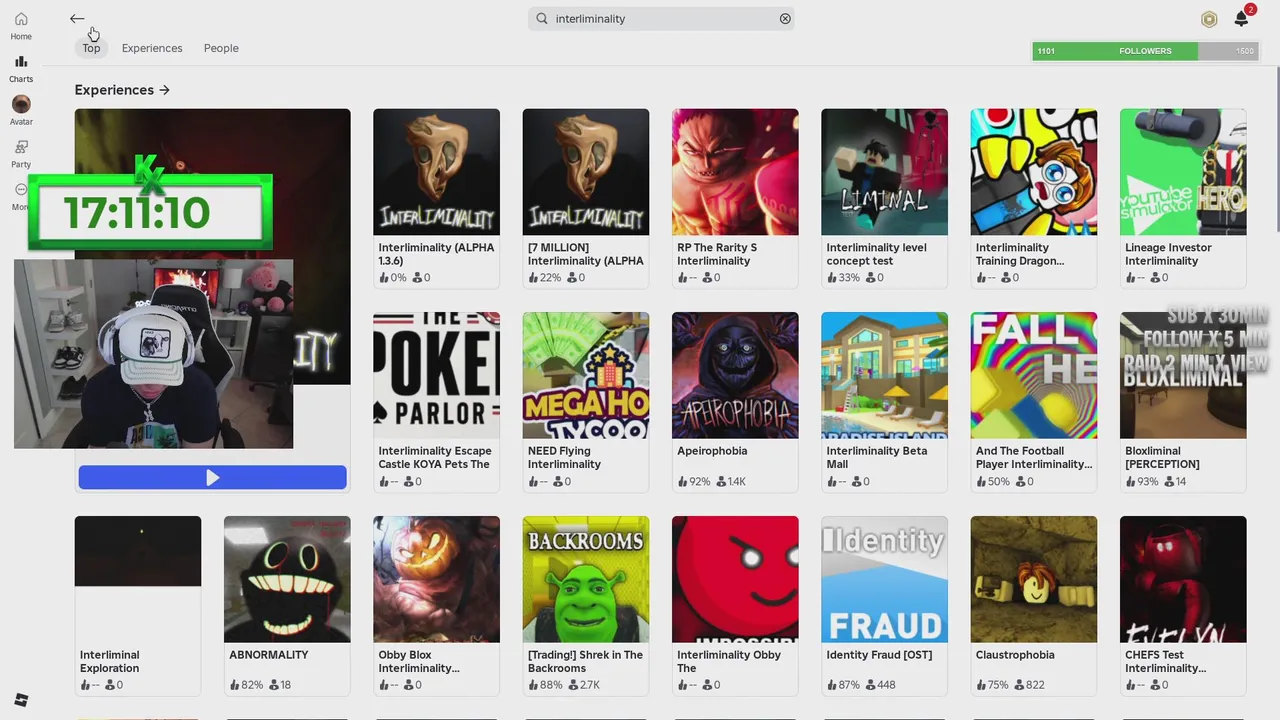Click Apeirophobia 92% like rating
The width and height of the screenshot is (1280, 720).
[x=694, y=482]
